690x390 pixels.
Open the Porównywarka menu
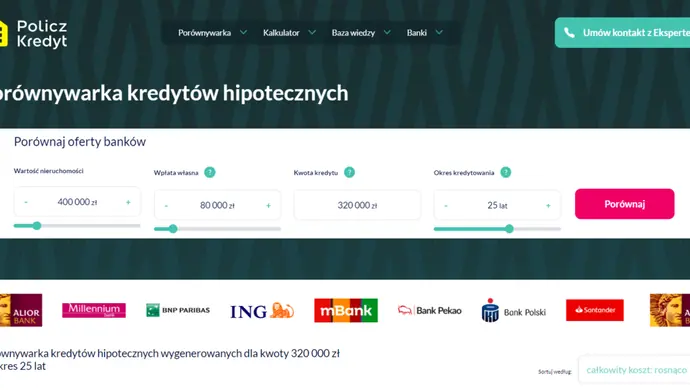[x=204, y=33]
